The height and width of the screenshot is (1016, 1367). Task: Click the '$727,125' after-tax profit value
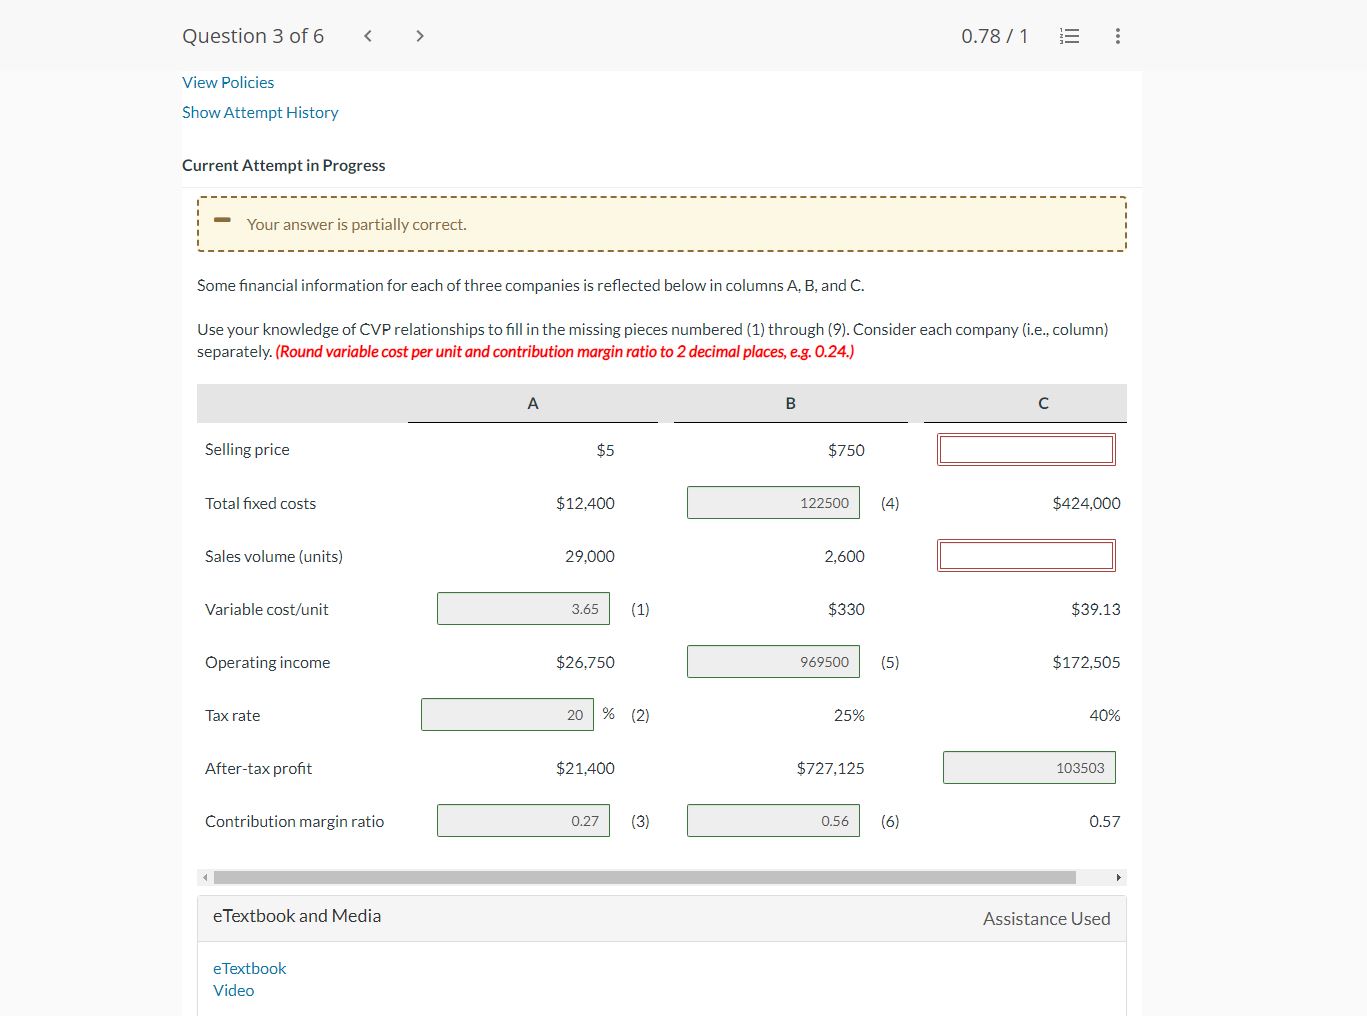830,768
